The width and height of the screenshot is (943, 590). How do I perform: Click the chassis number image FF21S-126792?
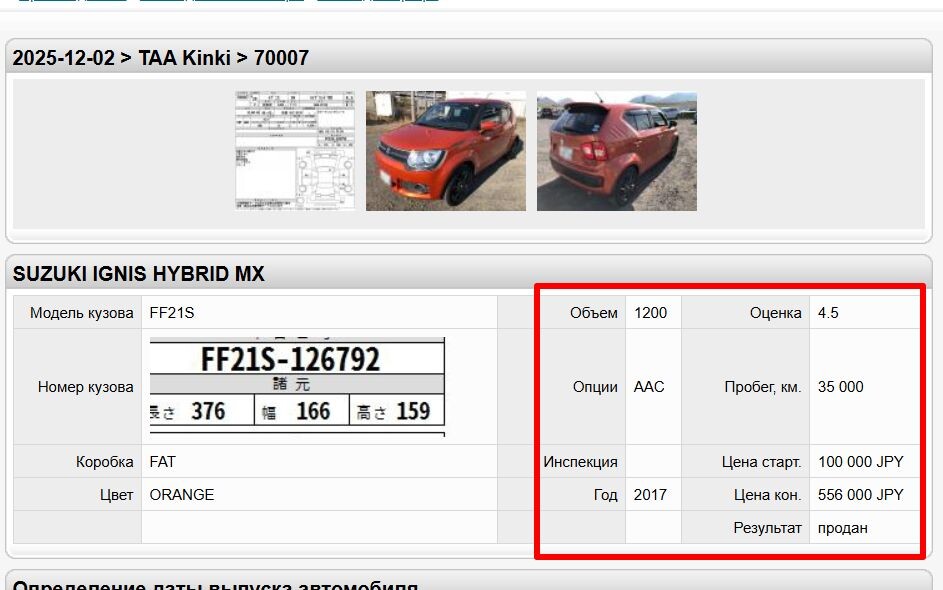click(x=297, y=387)
